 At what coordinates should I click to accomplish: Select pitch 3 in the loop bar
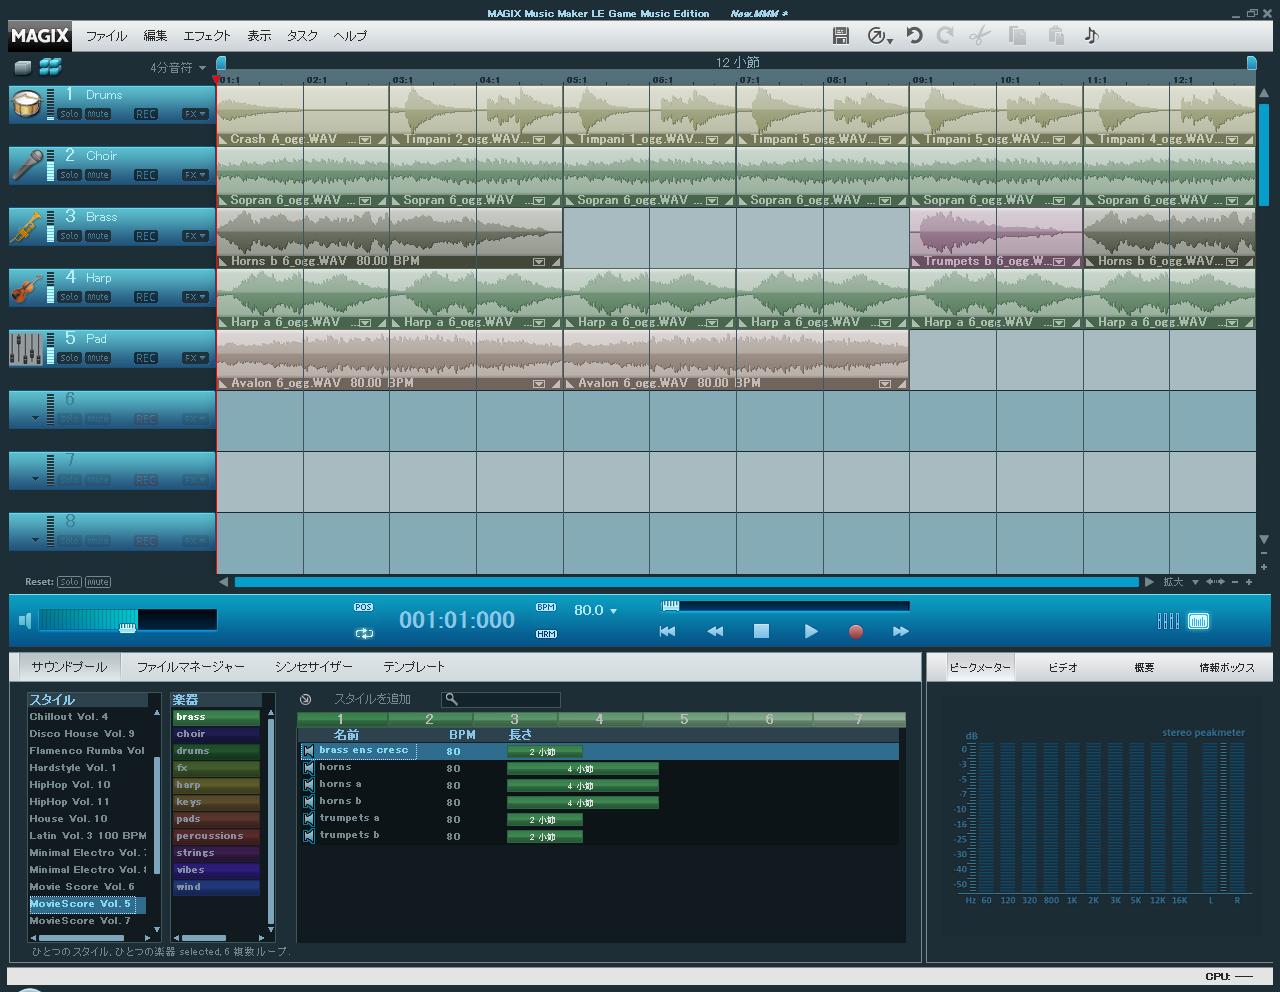[515, 719]
